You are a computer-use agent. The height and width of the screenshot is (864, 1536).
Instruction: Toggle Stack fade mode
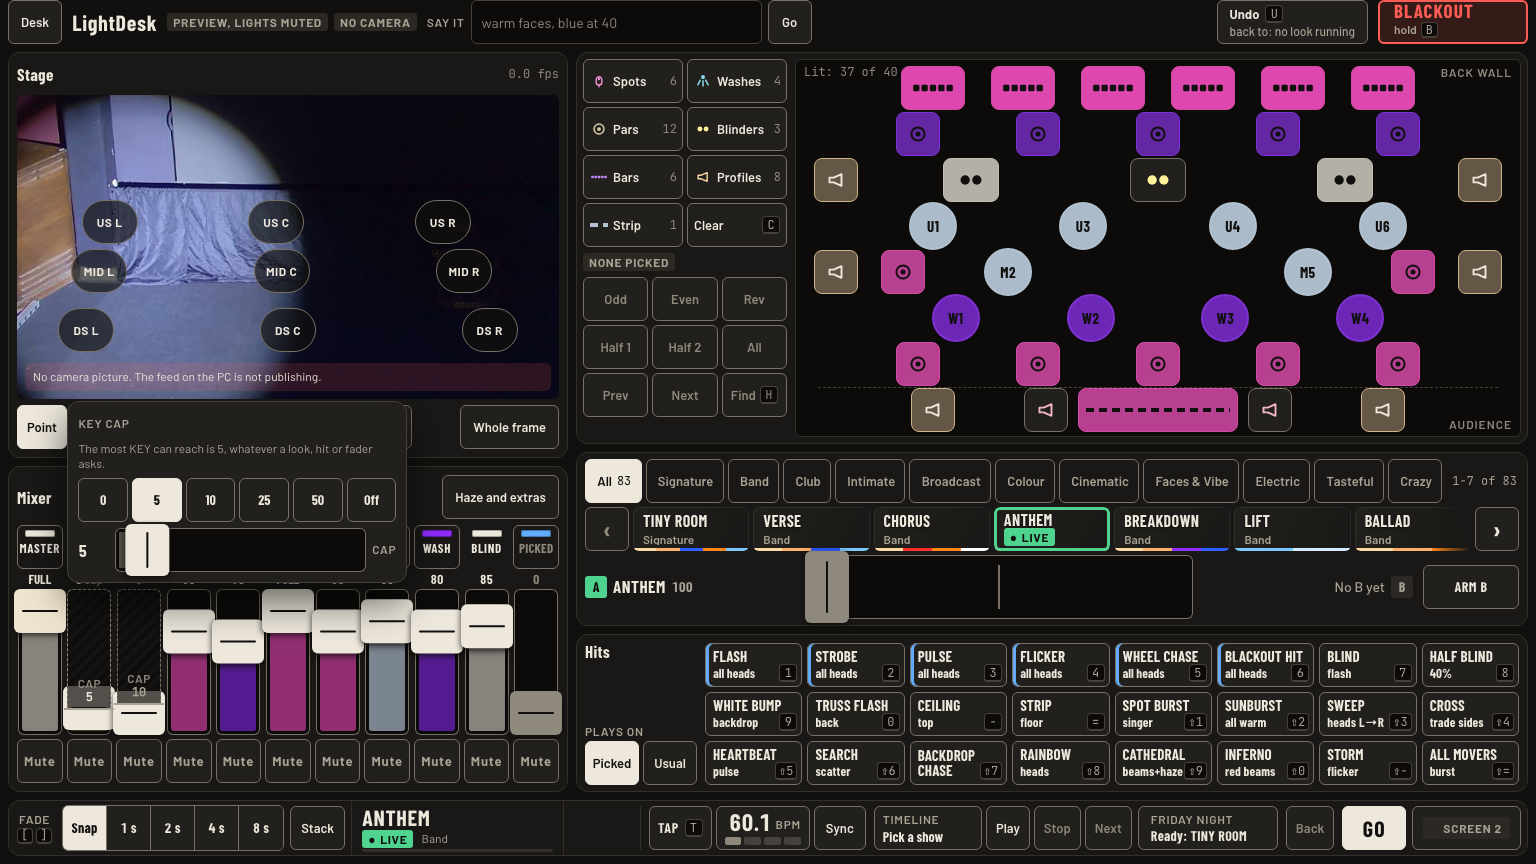[x=317, y=828]
